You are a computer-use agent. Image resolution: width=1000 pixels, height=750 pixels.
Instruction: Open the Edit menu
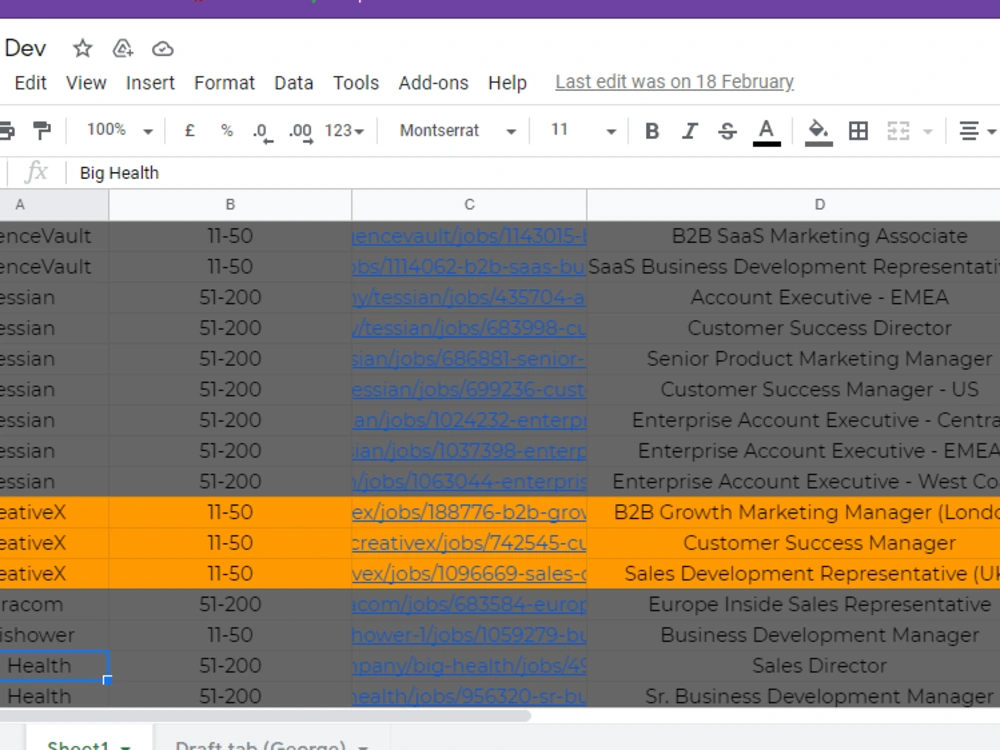point(31,83)
